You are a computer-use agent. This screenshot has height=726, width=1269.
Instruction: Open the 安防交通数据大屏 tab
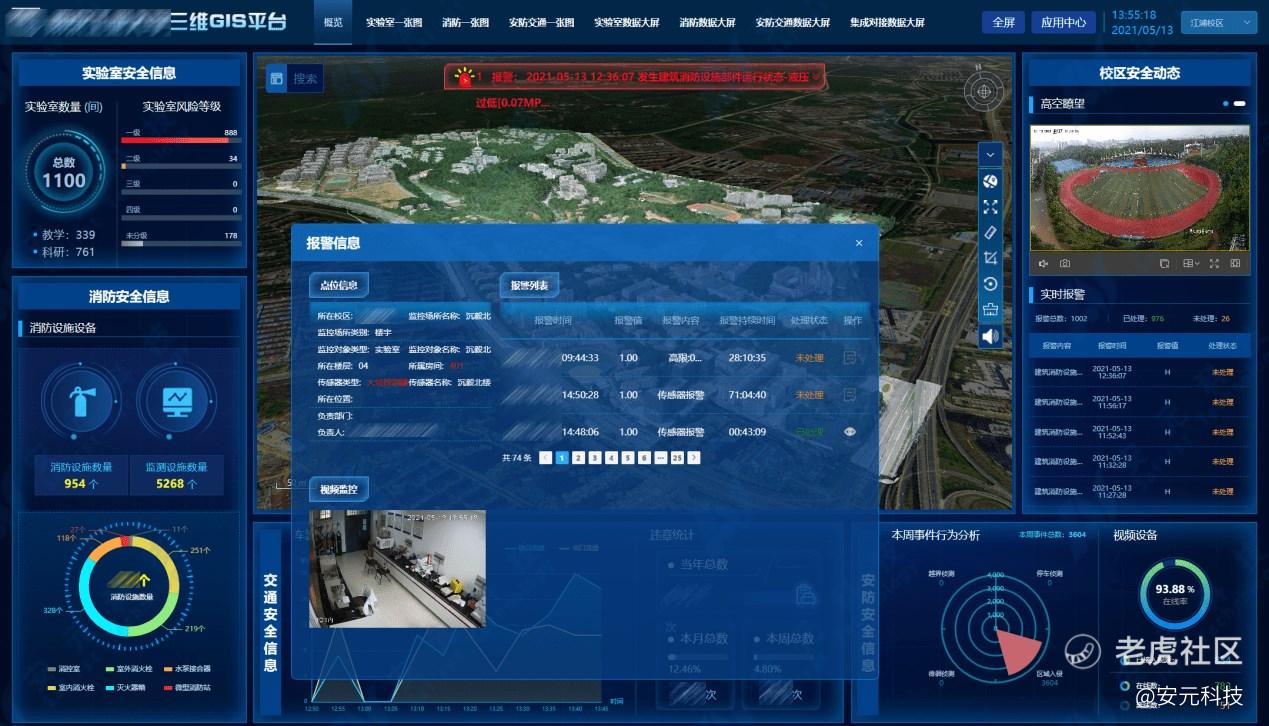(793, 22)
